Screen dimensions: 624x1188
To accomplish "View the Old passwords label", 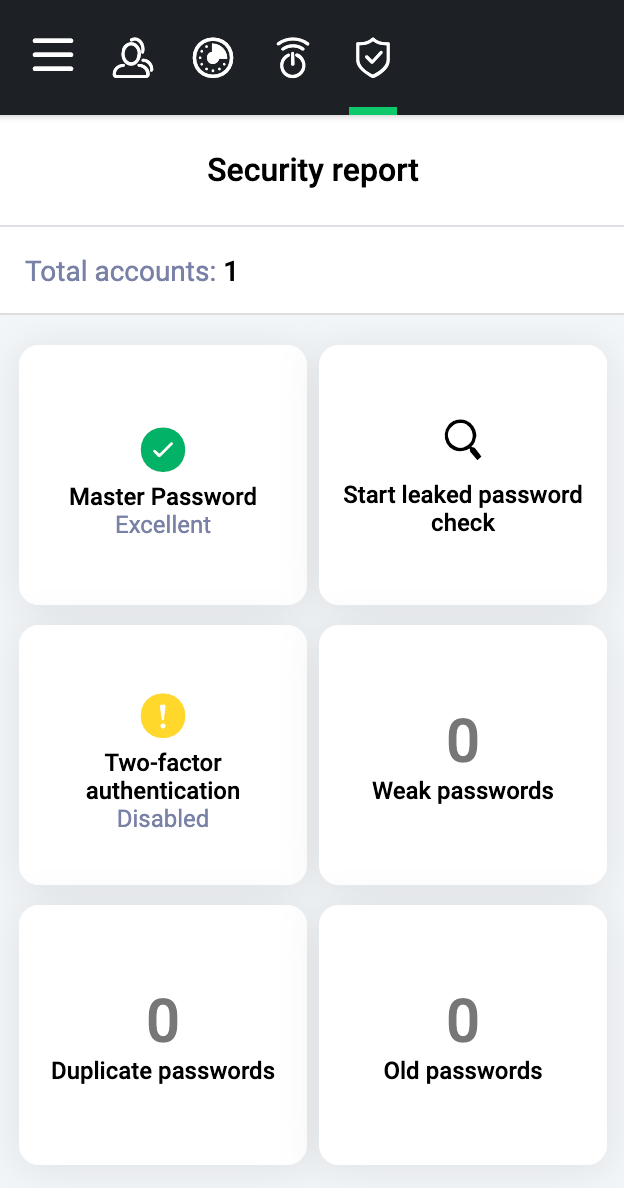I will pos(463,1071).
